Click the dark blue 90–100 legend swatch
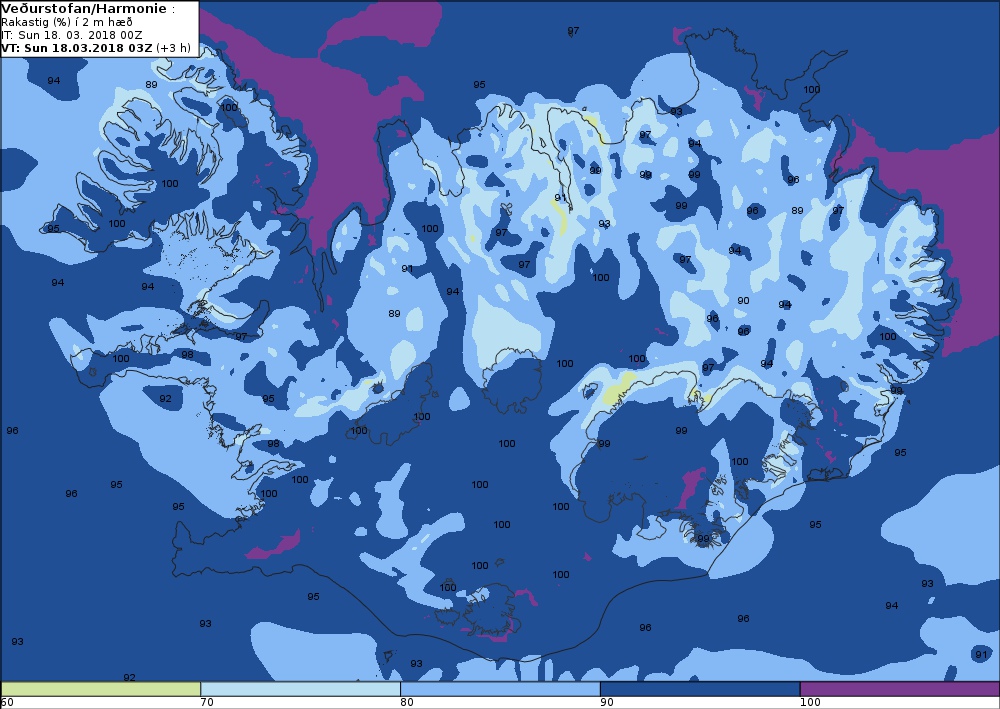The height and width of the screenshot is (709, 1000). click(x=700, y=689)
